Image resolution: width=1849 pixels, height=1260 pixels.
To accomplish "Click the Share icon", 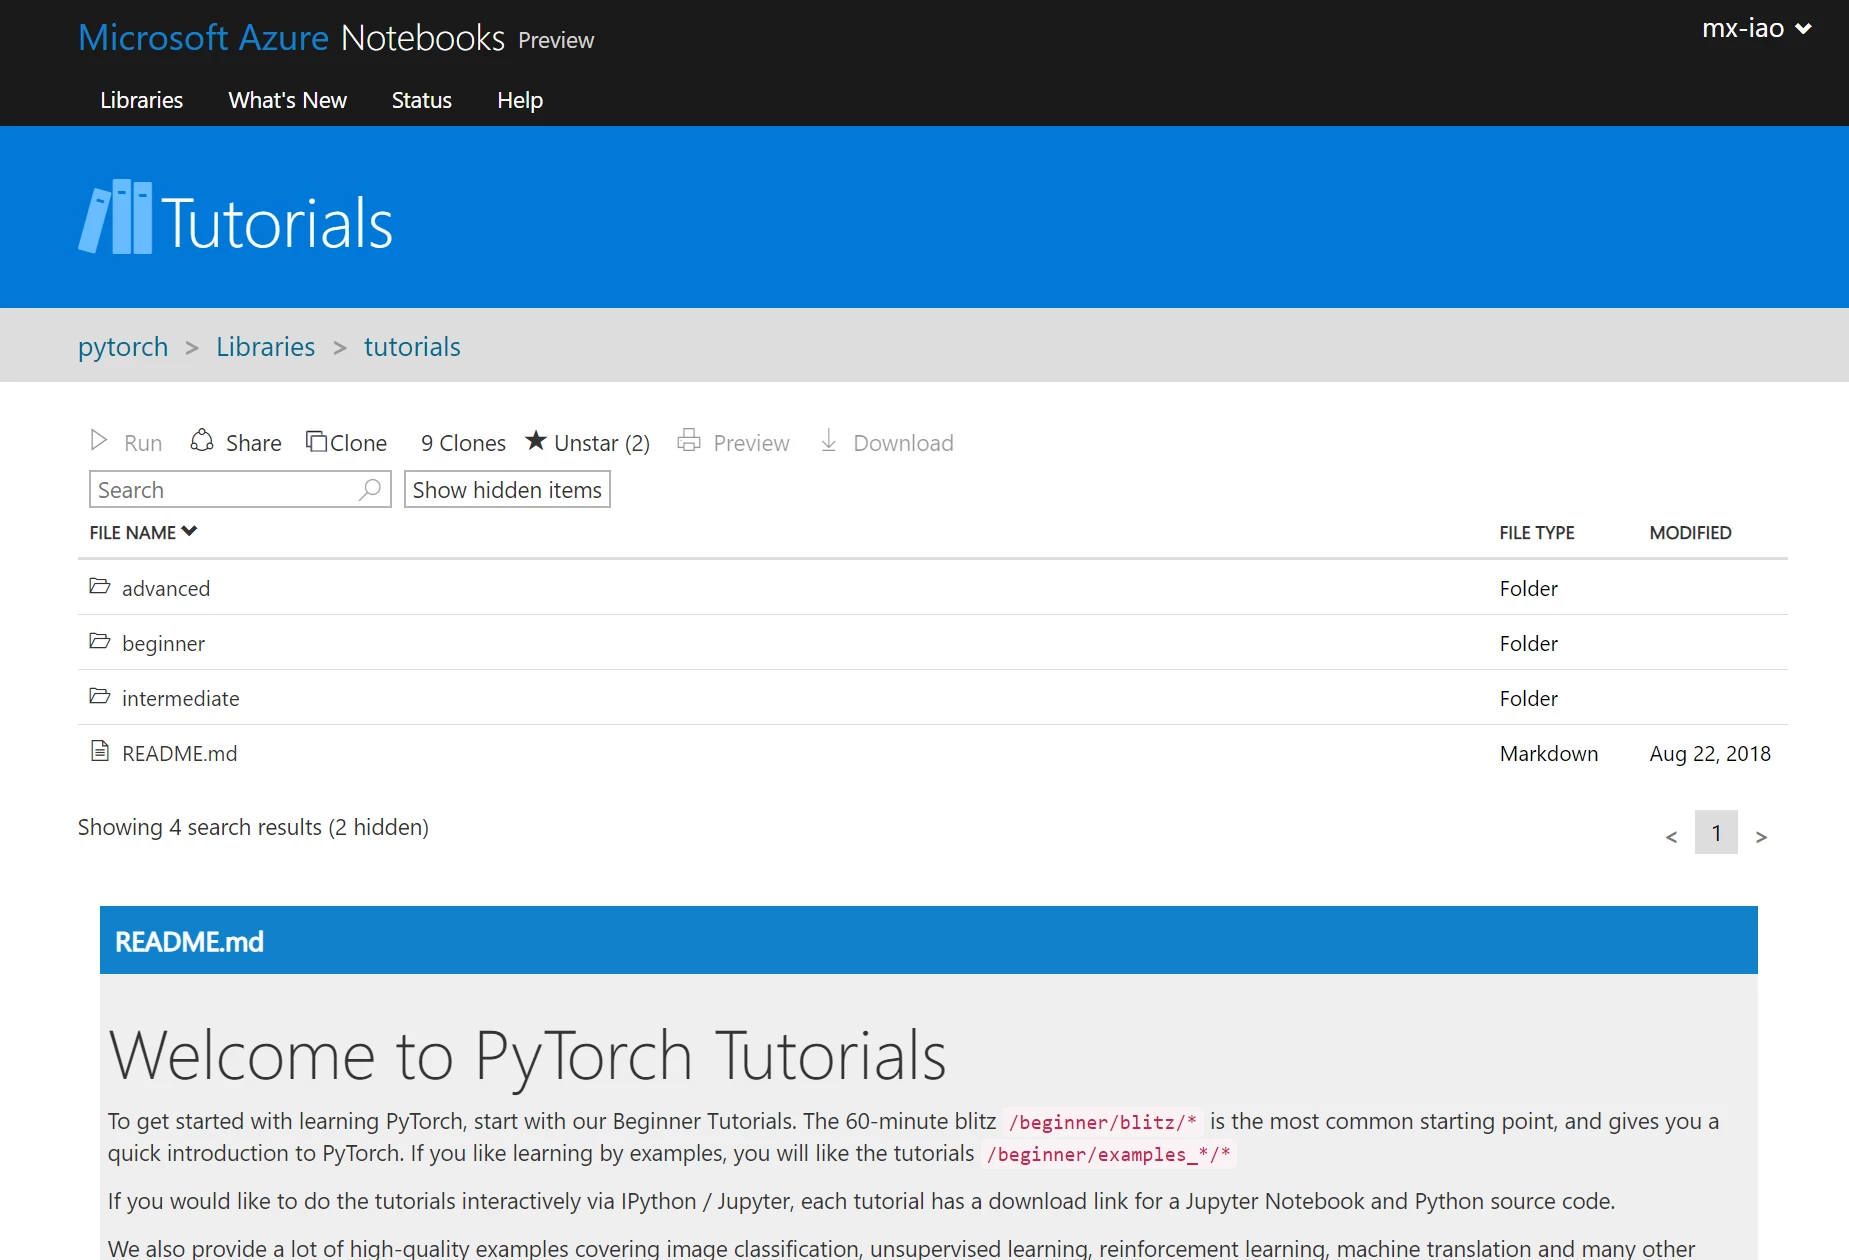I will pyautogui.click(x=202, y=440).
